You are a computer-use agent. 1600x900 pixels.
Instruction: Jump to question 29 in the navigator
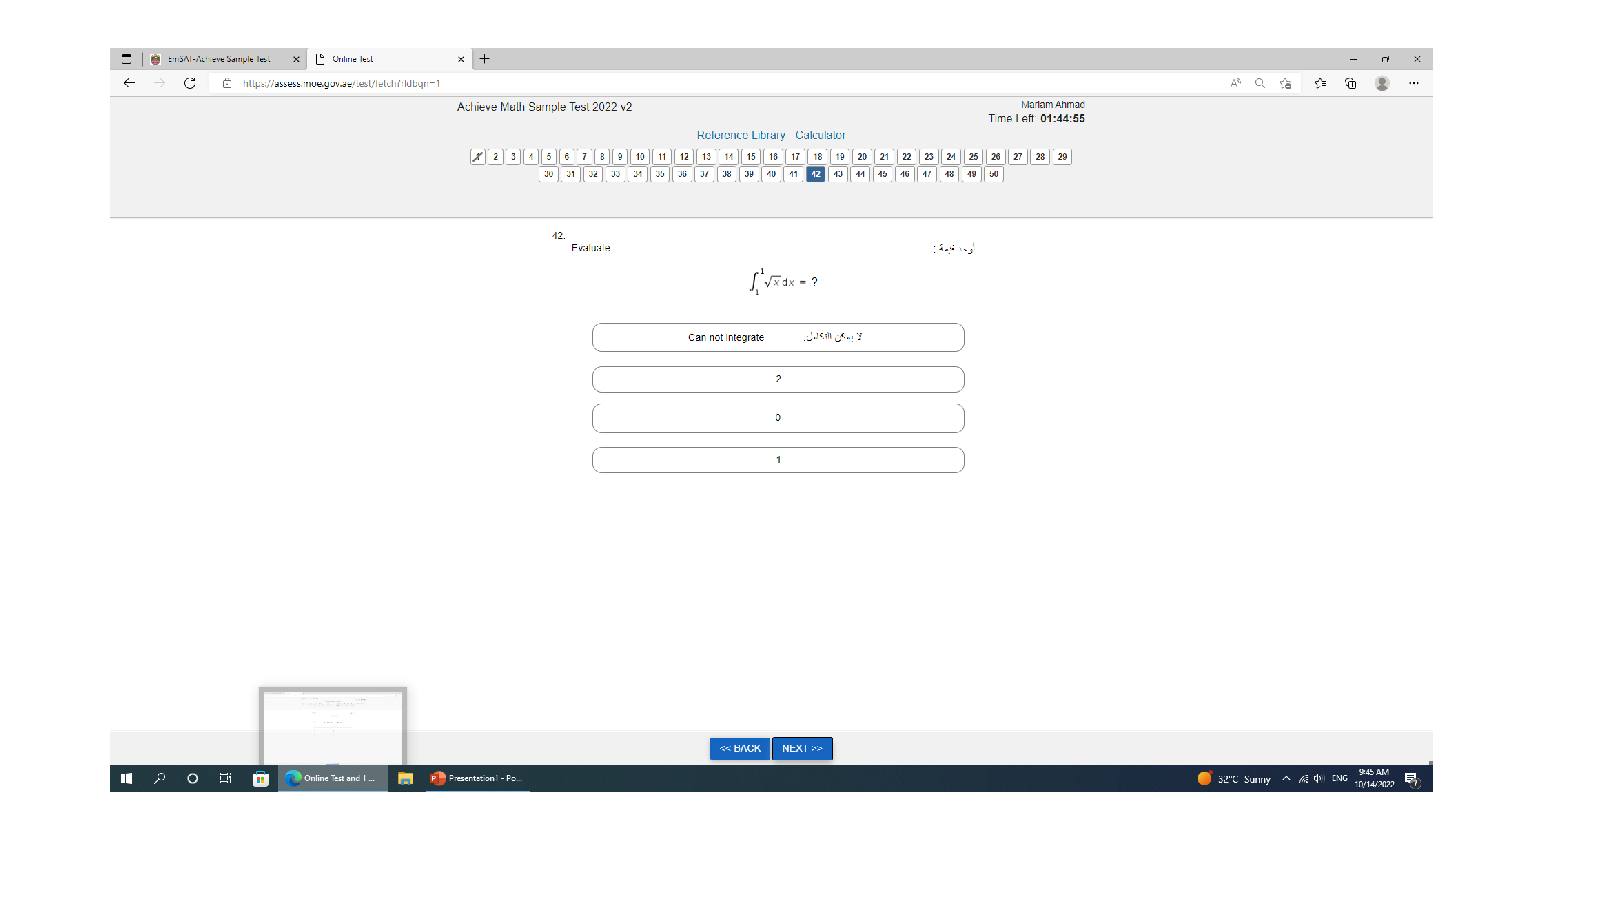1062,157
